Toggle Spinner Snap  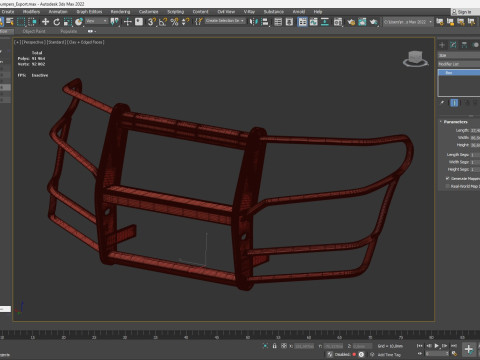click(185, 22)
